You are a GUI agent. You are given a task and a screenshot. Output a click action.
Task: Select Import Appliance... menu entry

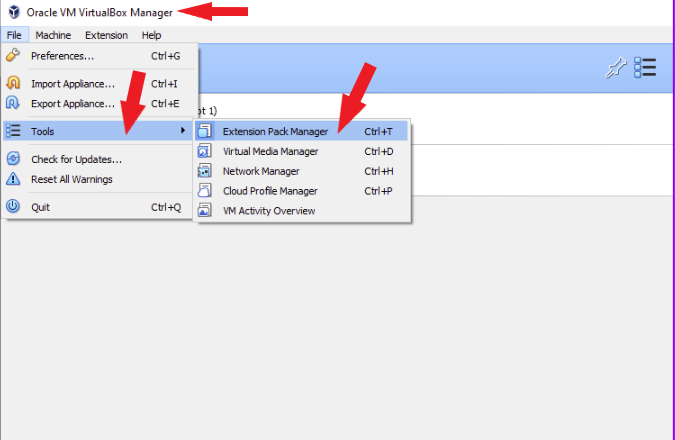coord(100,84)
